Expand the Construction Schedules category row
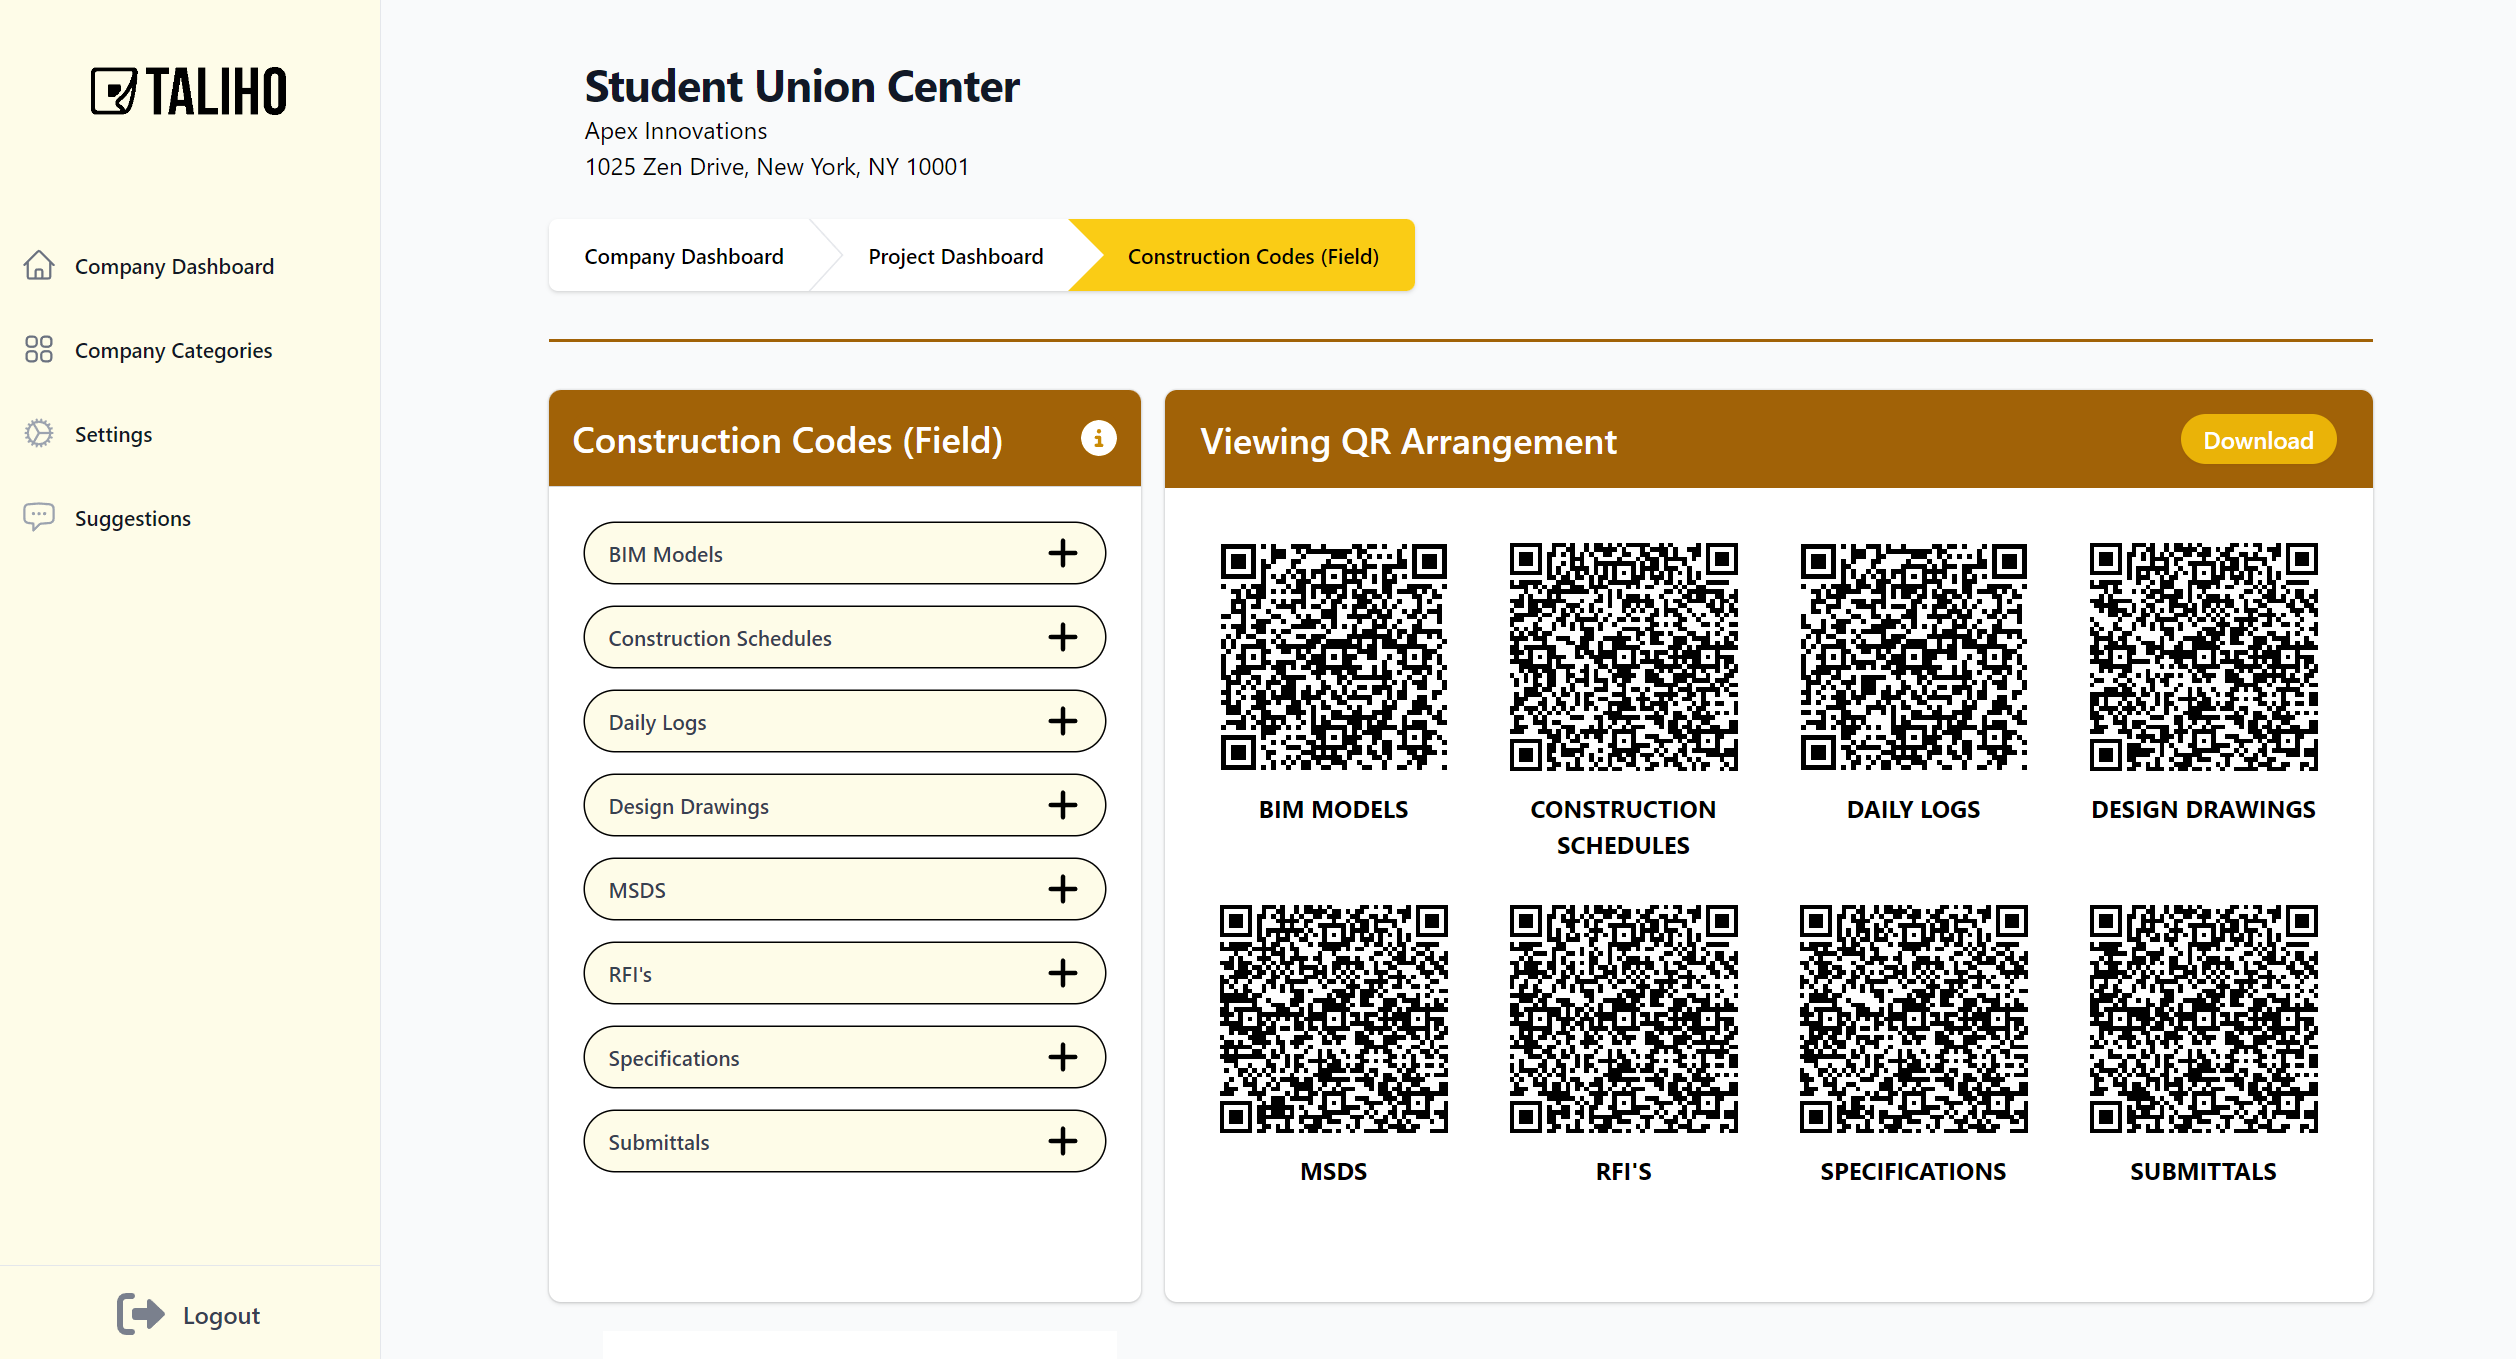 point(1061,638)
